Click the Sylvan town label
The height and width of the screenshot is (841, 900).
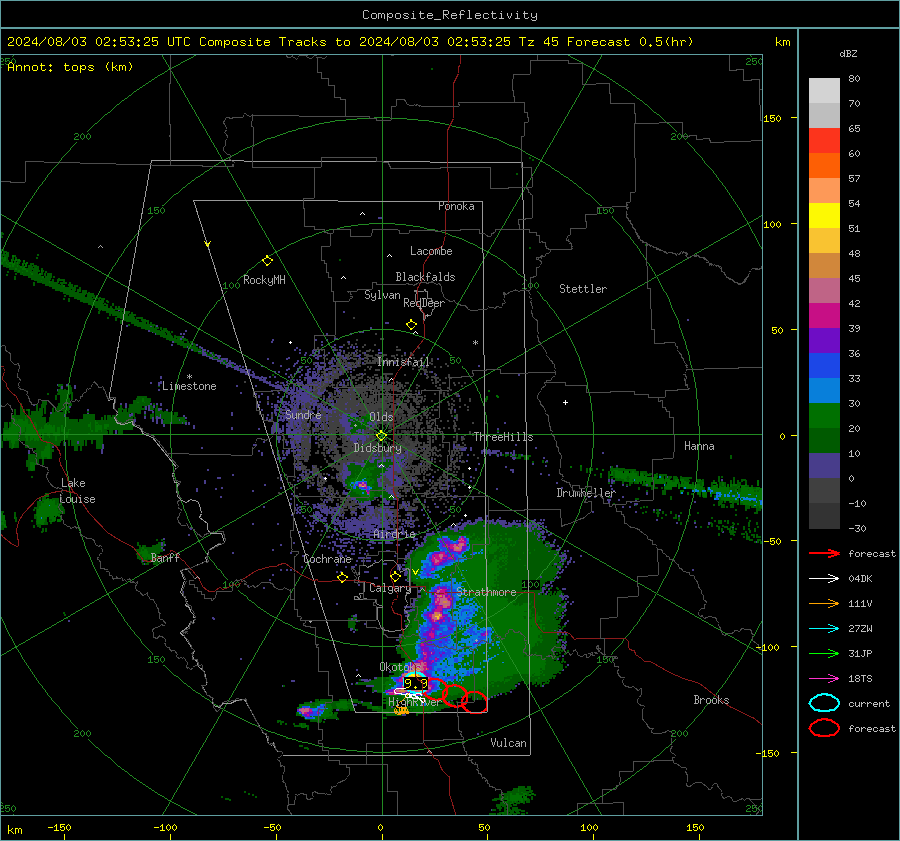(382, 295)
